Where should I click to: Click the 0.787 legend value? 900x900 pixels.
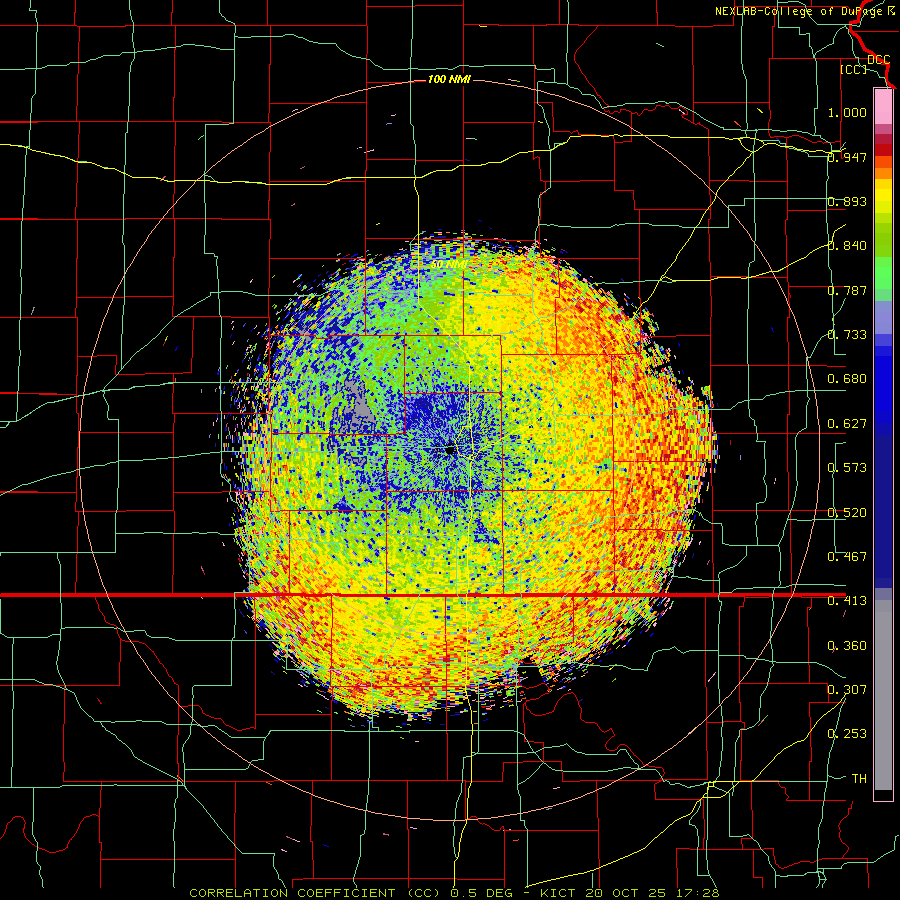click(x=847, y=290)
